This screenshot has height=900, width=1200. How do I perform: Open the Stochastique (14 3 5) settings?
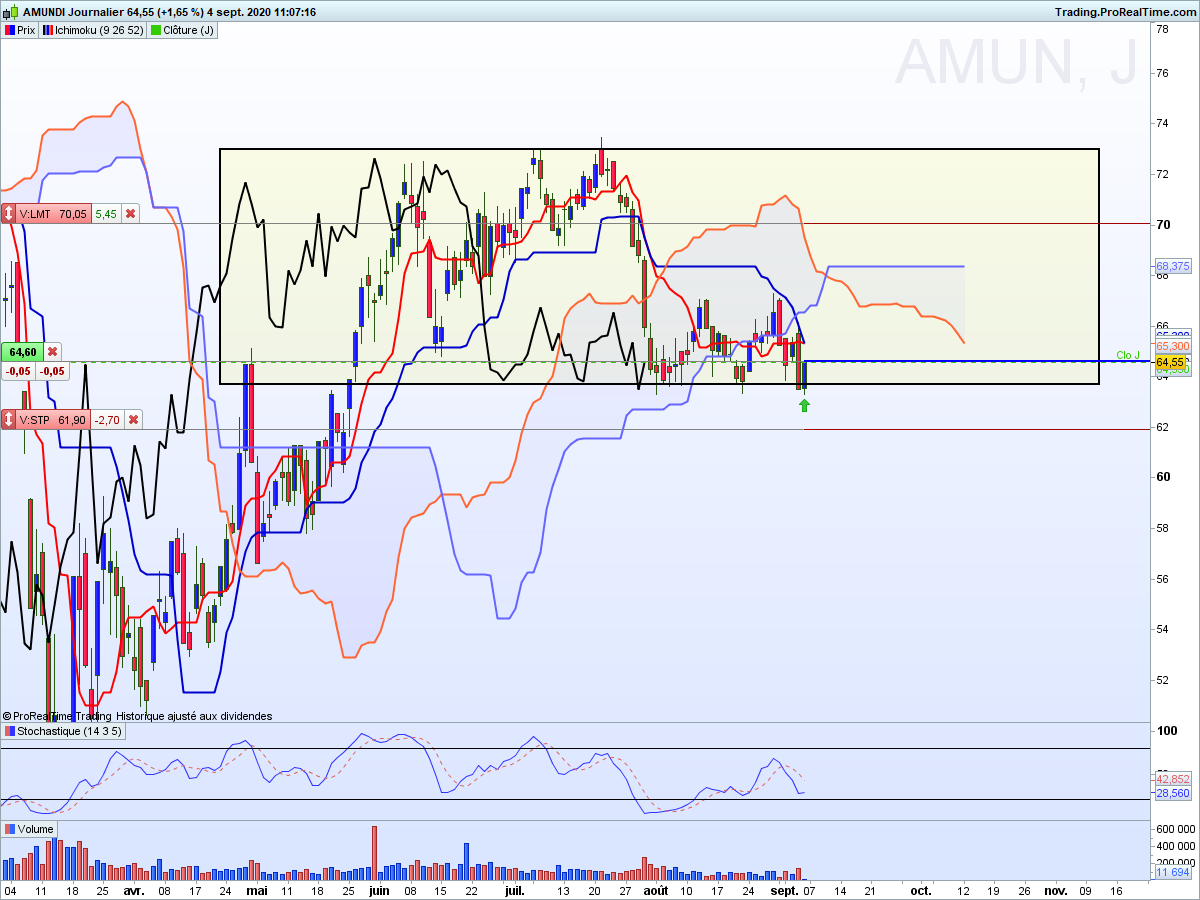pyautogui.click(x=64, y=731)
